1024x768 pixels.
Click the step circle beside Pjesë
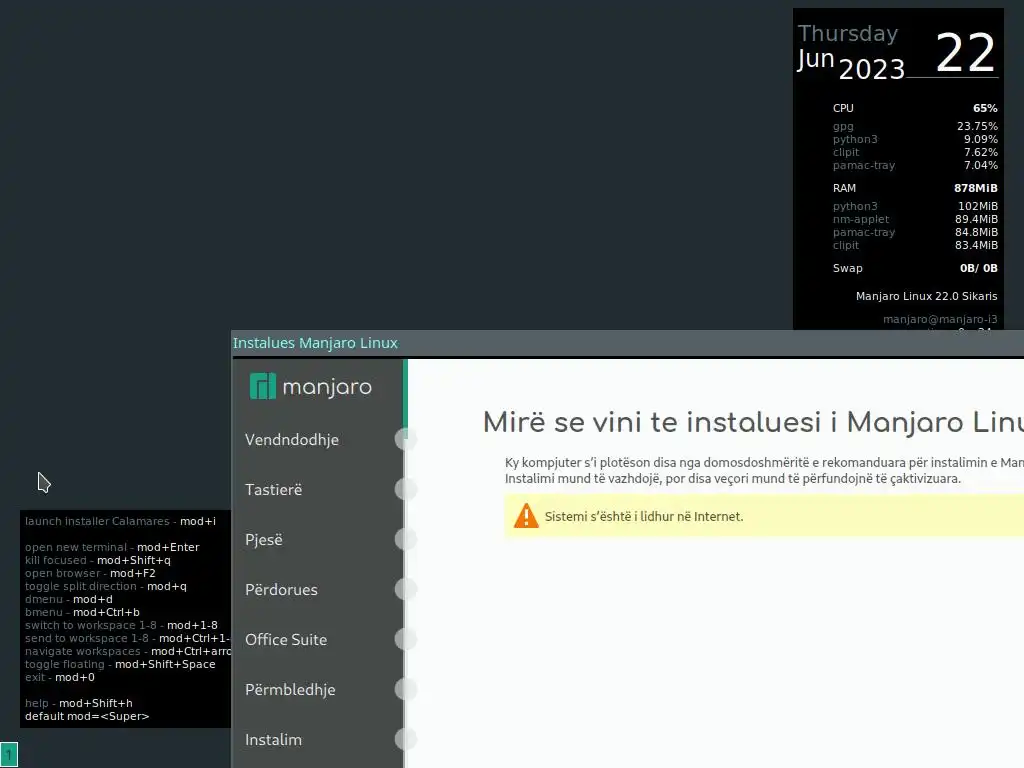coord(406,539)
